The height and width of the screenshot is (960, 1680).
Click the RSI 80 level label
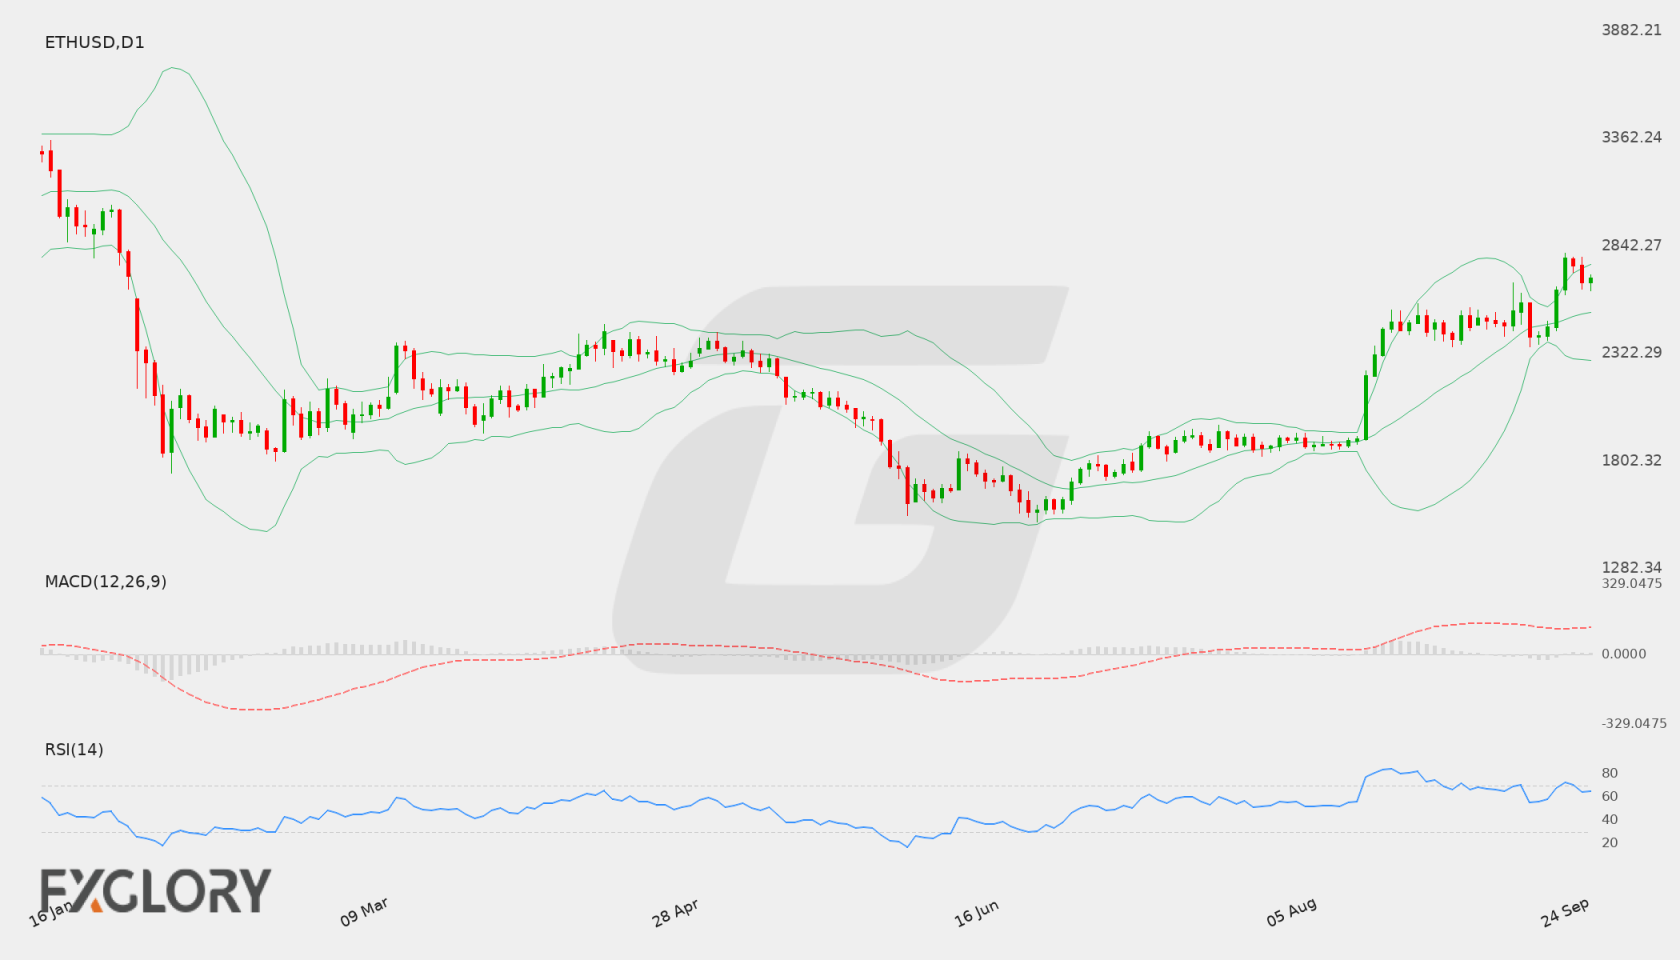pyautogui.click(x=1610, y=773)
